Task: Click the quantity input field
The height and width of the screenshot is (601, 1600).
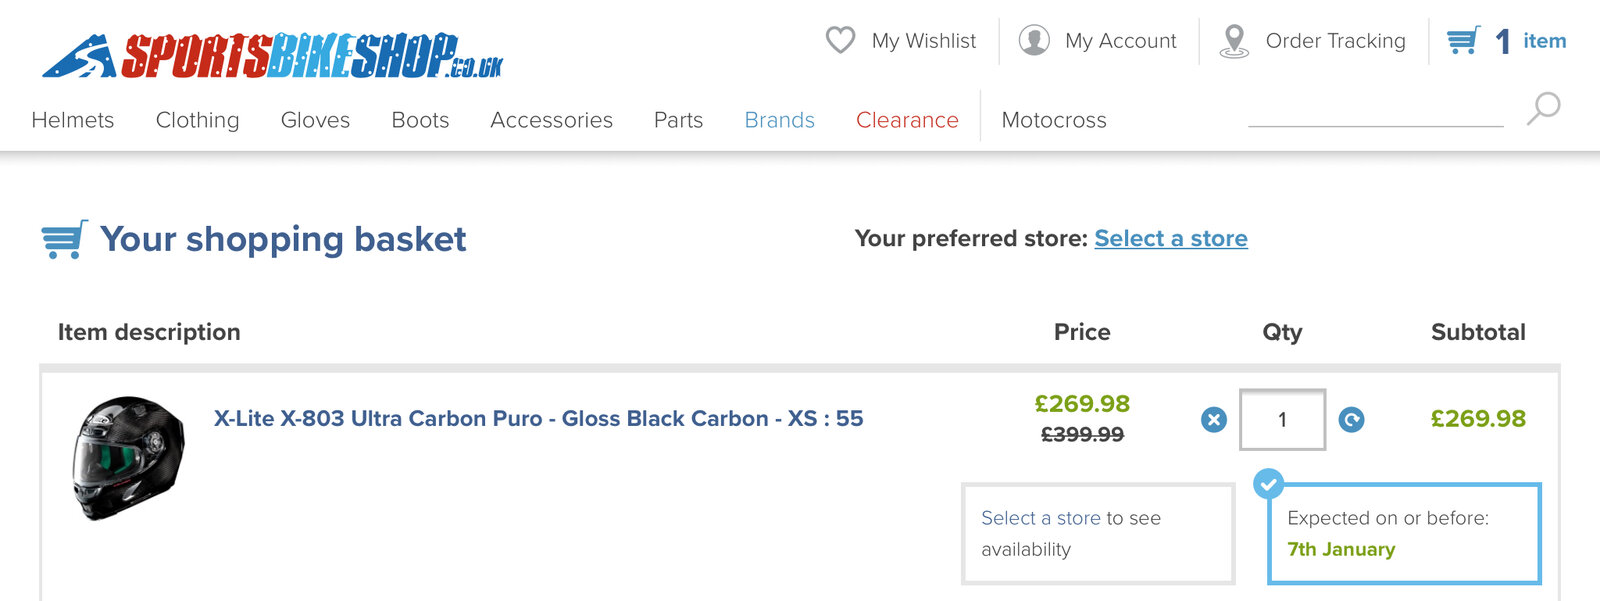Action: click(1282, 420)
